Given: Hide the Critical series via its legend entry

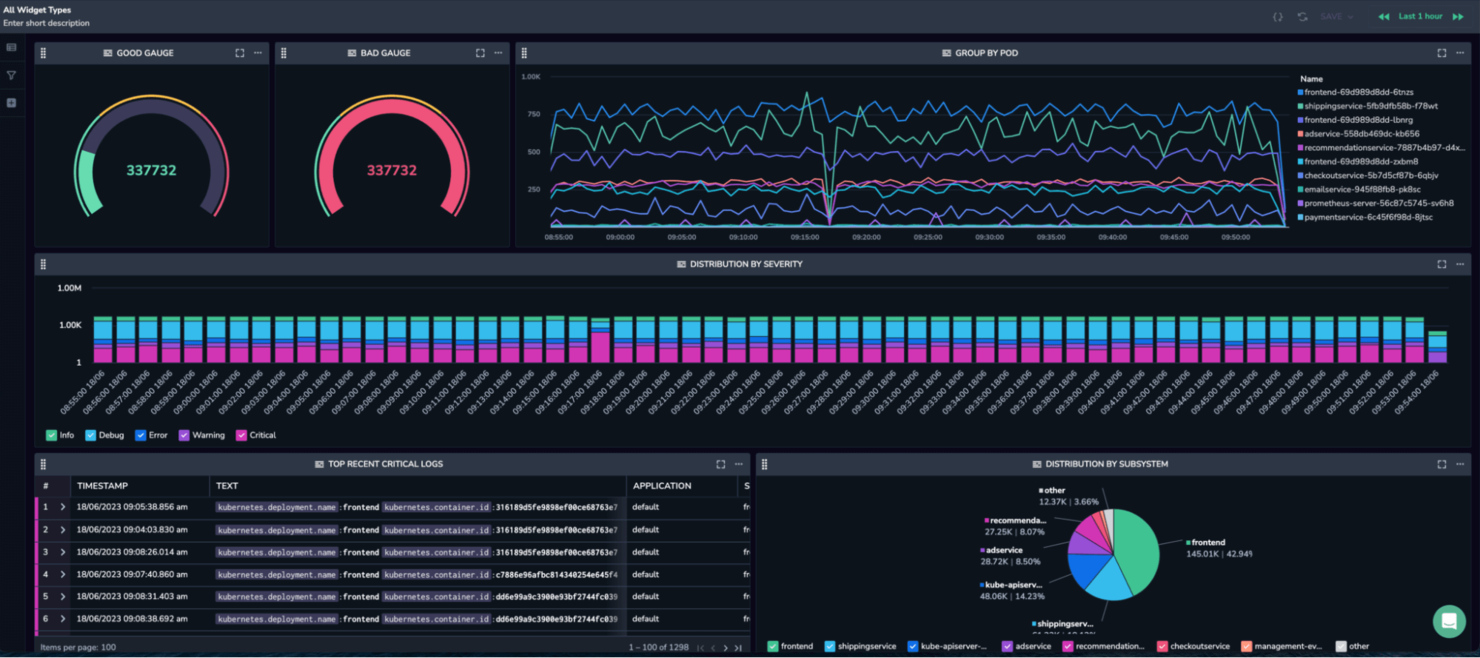Looking at the screenshot, I should point(254,435).
